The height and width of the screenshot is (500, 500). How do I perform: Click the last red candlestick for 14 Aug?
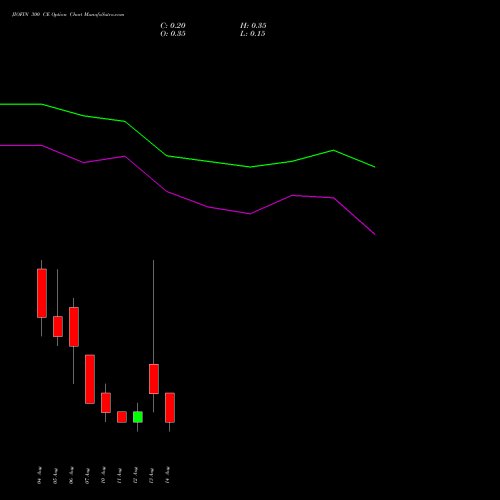pos(170,407)
